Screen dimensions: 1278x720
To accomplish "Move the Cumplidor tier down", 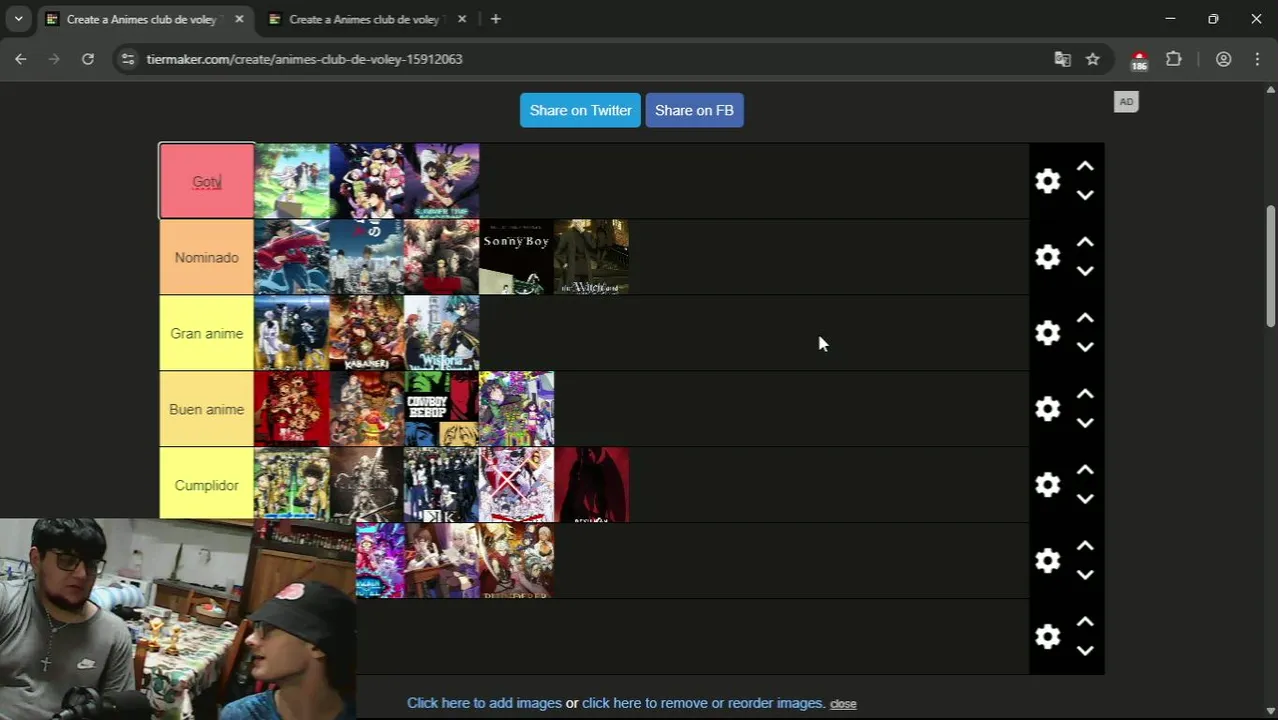I will [x=1085, y=499].
